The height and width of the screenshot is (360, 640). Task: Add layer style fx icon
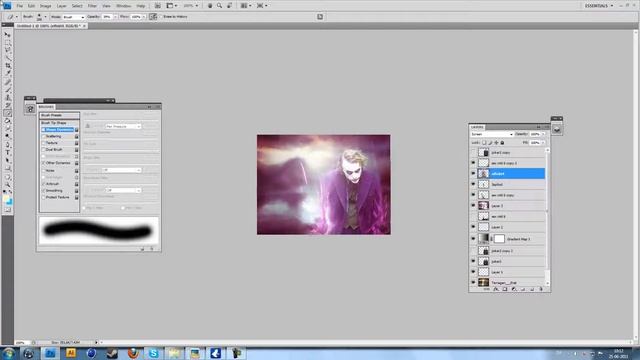[x=496, y=289]
